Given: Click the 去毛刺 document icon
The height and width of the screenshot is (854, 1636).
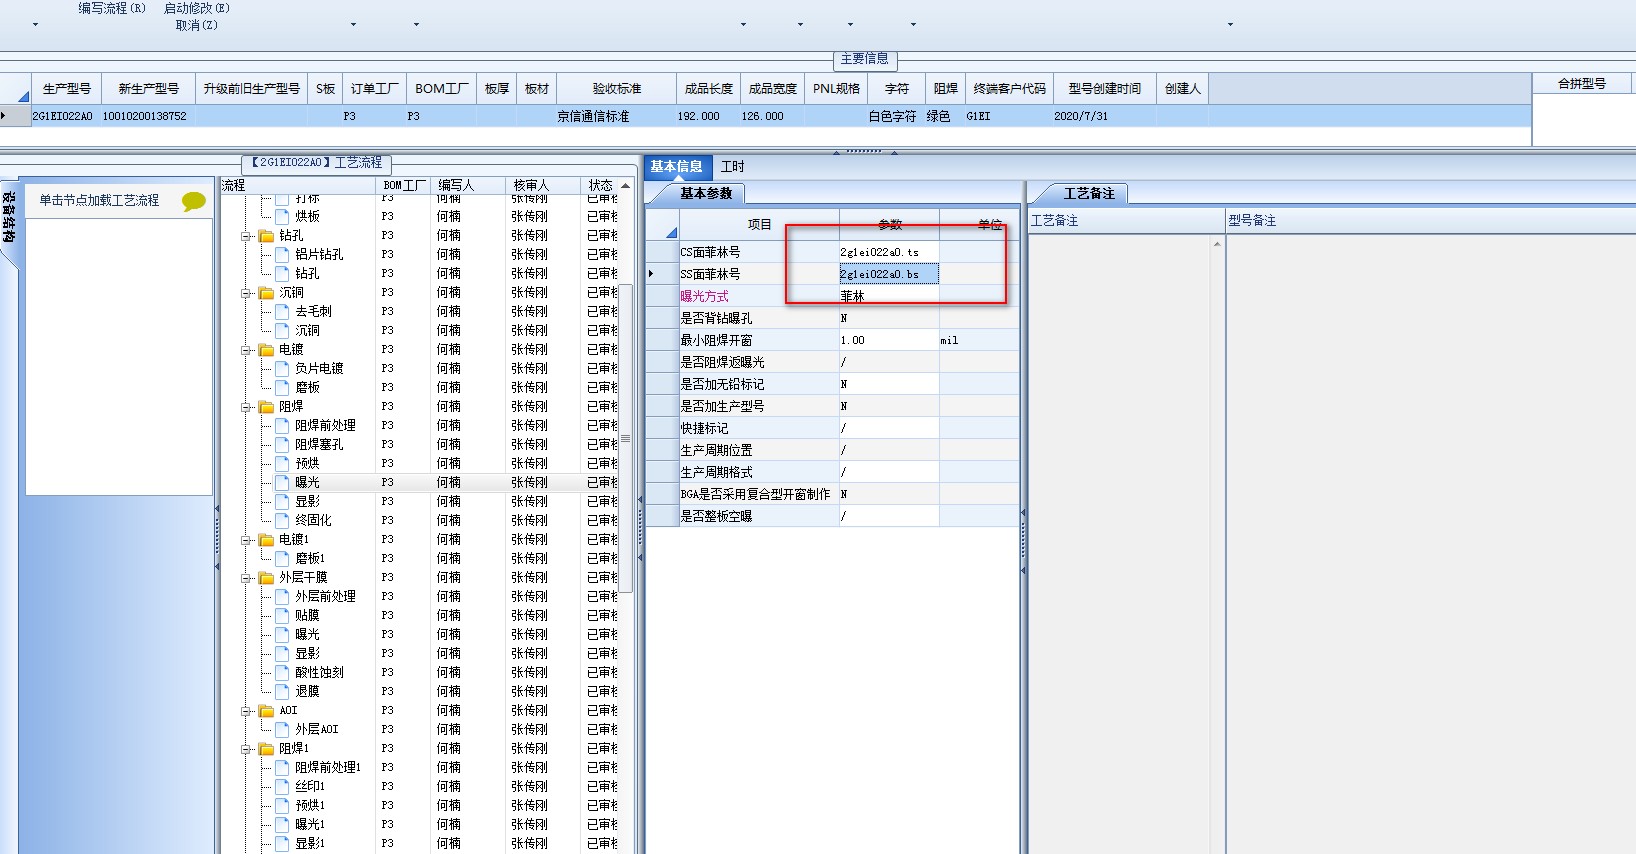Looking at the screenshot, I should point(282,311).
